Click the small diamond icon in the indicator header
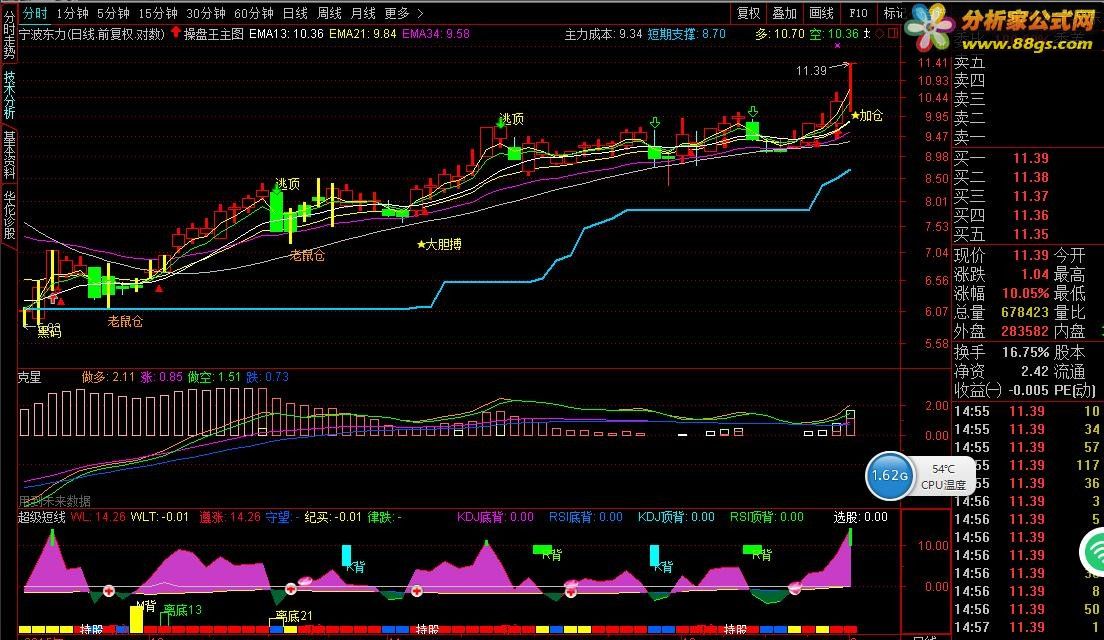This screenshot has height=640, width=1104. pyautogui.click(x=879, y=33)
